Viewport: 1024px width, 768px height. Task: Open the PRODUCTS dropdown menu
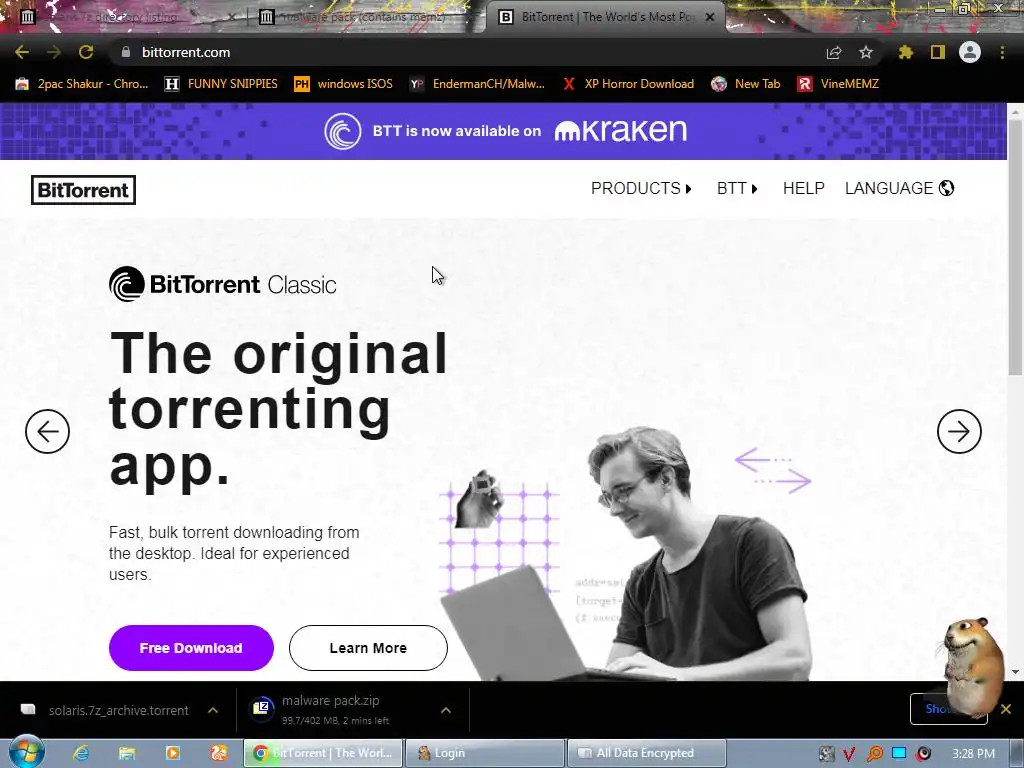coord(641,188)
